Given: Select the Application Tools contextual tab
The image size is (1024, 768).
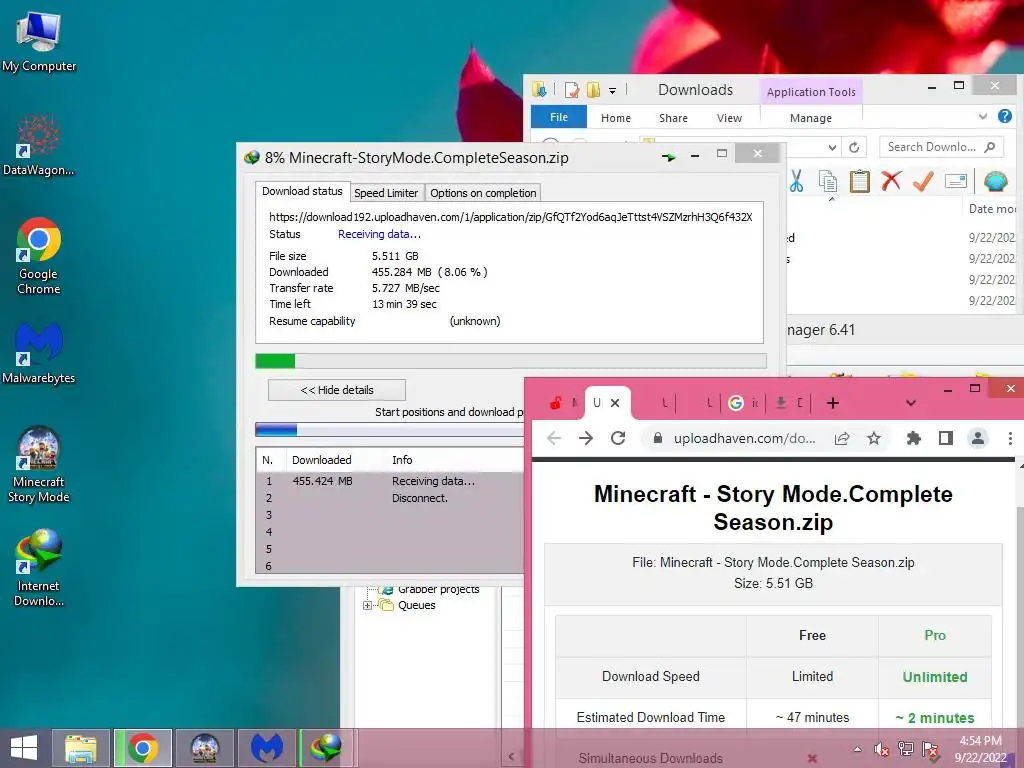Looking at the screenshot, I should click(811, 92).
